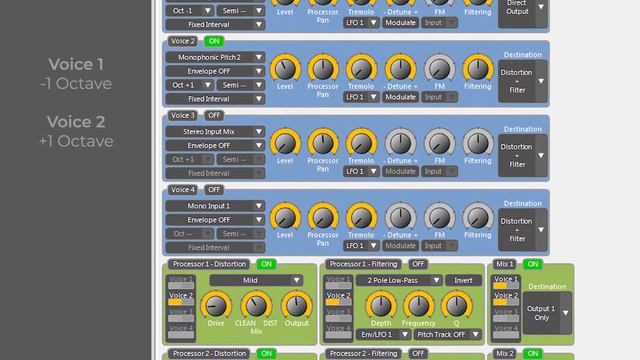Click Voice 3 Level knob

(285, 143)
